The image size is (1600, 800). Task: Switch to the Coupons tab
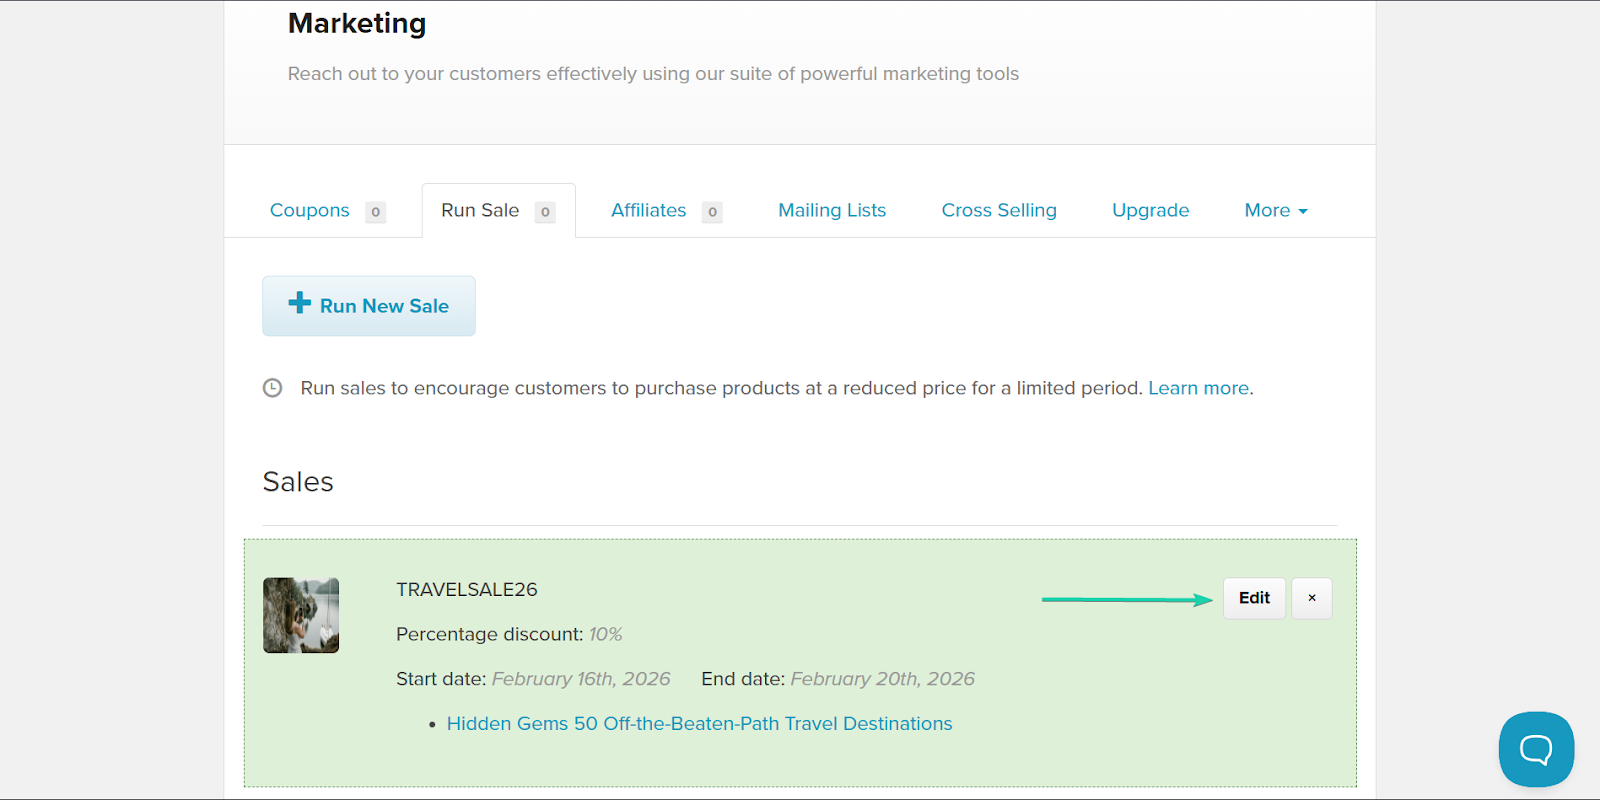click(310, 211)
